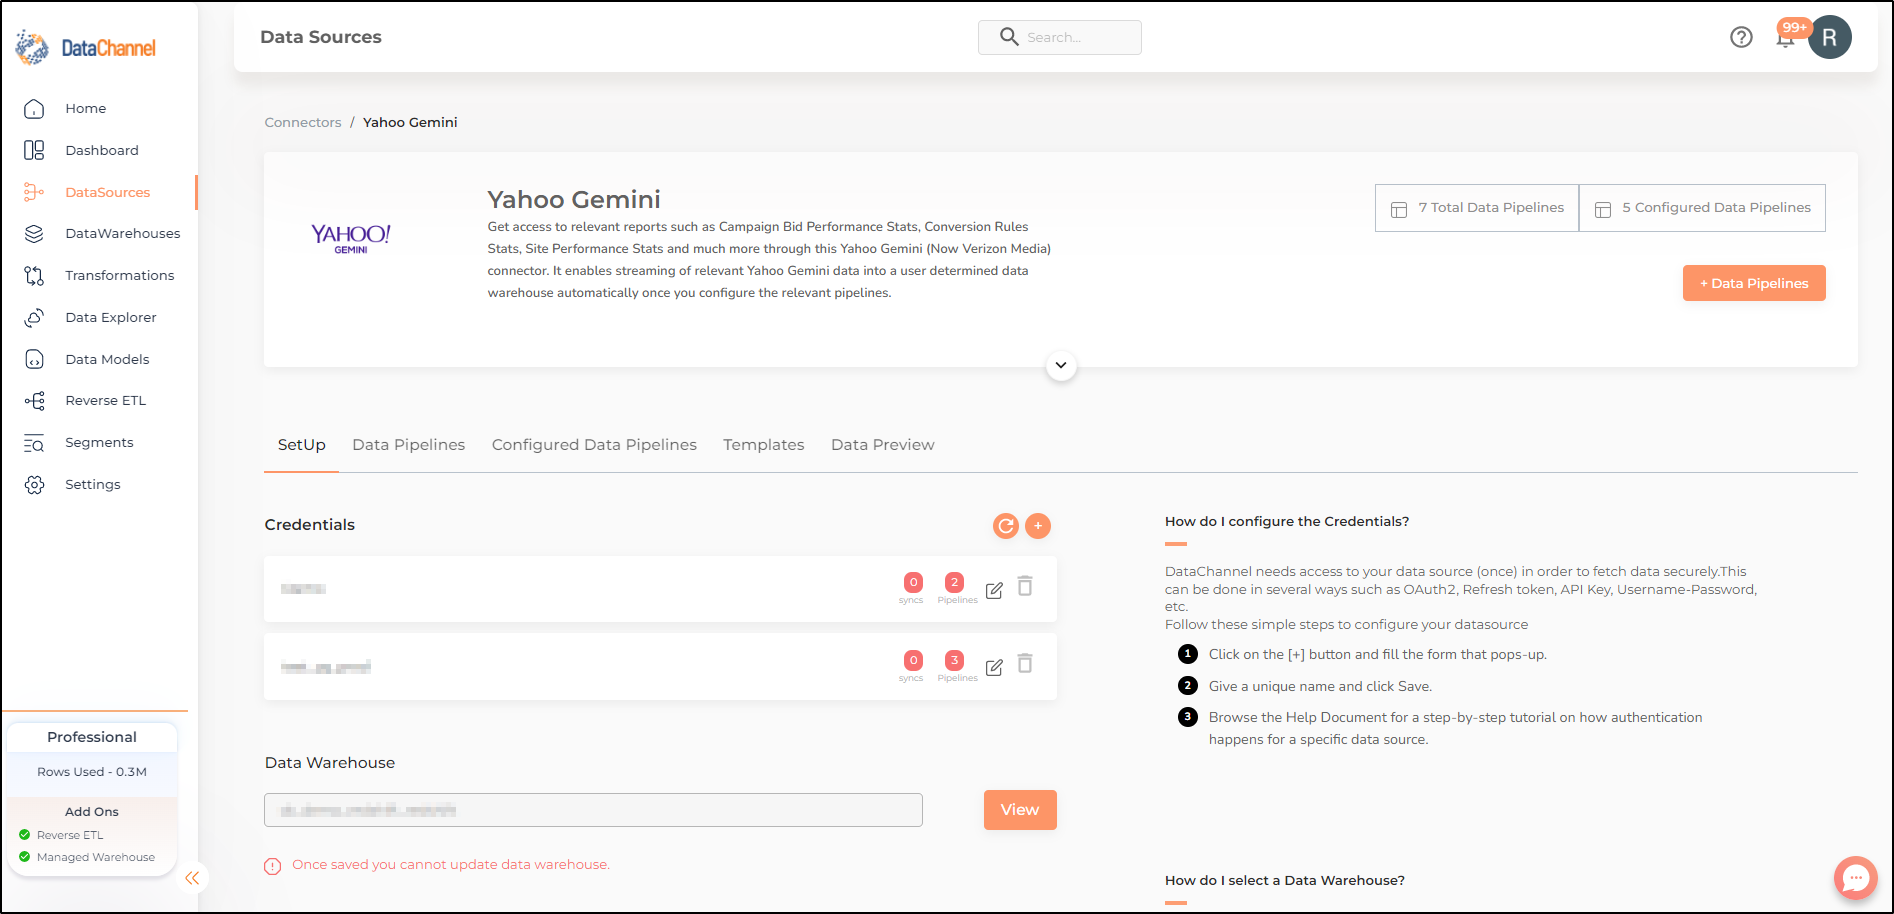Click the Professional plan label
Screen dimensions: 1894x914
(x=92, y=737)
